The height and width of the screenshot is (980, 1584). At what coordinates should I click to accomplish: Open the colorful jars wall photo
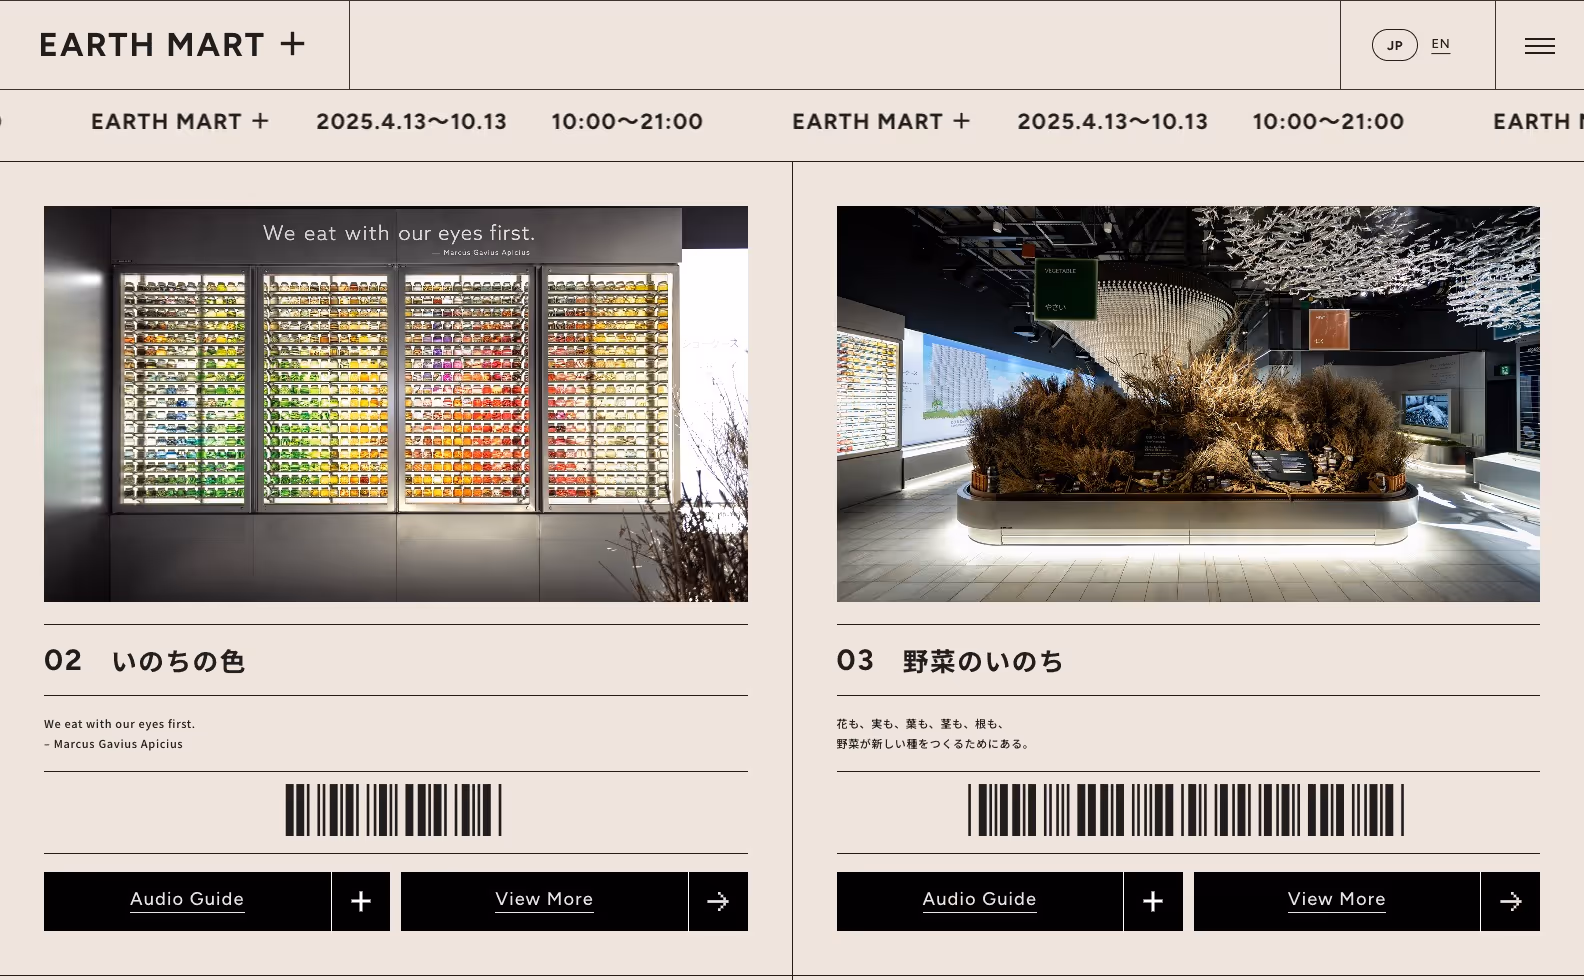click(396, 404)
